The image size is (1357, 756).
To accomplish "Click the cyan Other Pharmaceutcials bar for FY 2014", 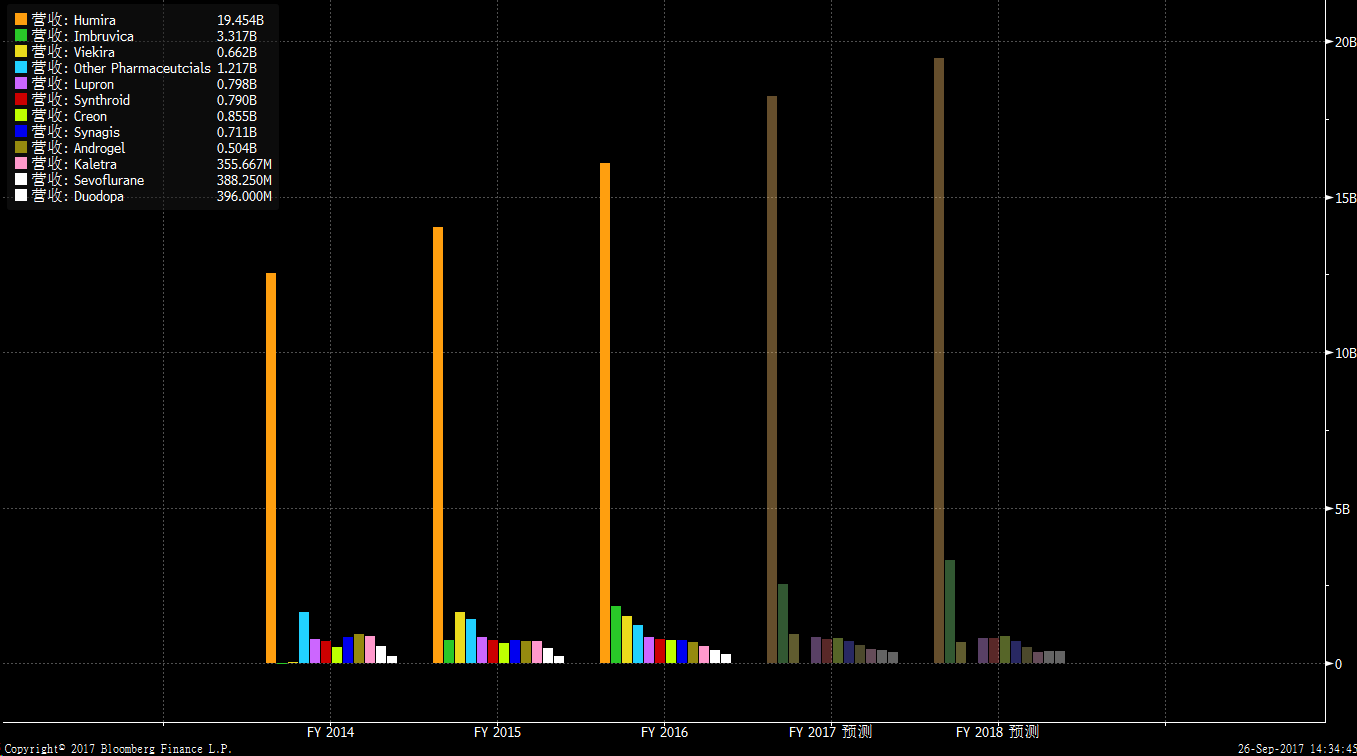I will [x=304, y=637].
